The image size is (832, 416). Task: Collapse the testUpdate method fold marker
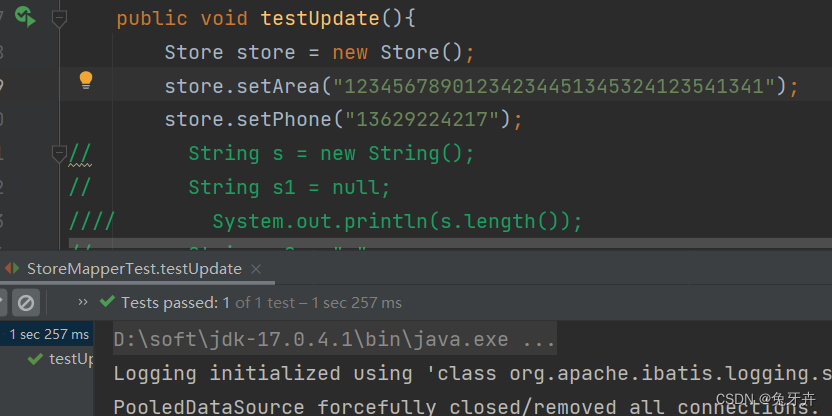[59, 19]
